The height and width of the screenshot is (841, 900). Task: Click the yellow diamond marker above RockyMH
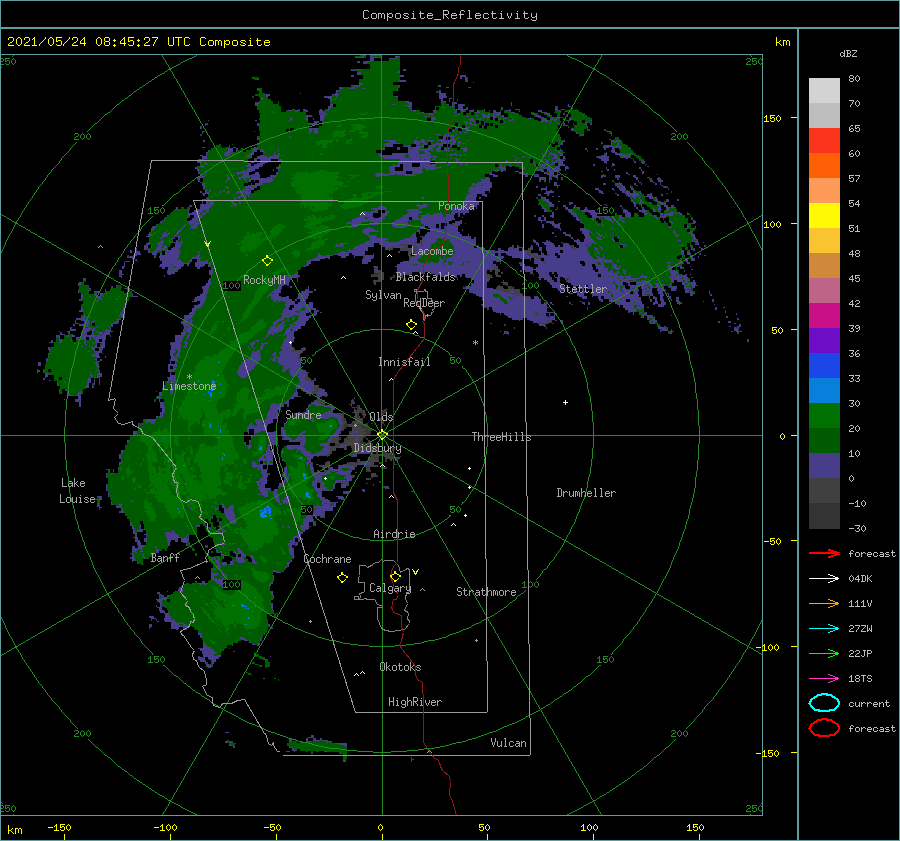tap(267, 261)
